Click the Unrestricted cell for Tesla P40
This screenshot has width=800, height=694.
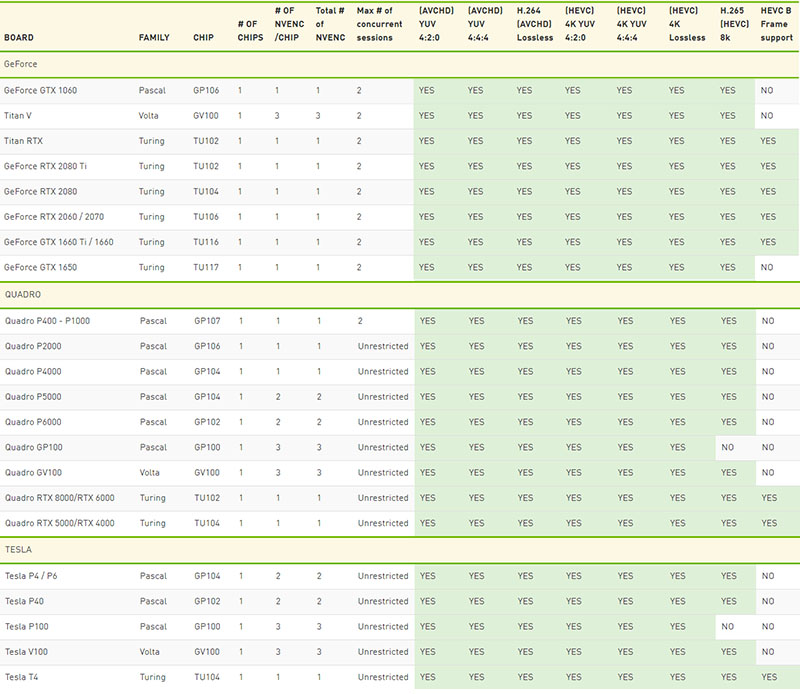point(383,601)
